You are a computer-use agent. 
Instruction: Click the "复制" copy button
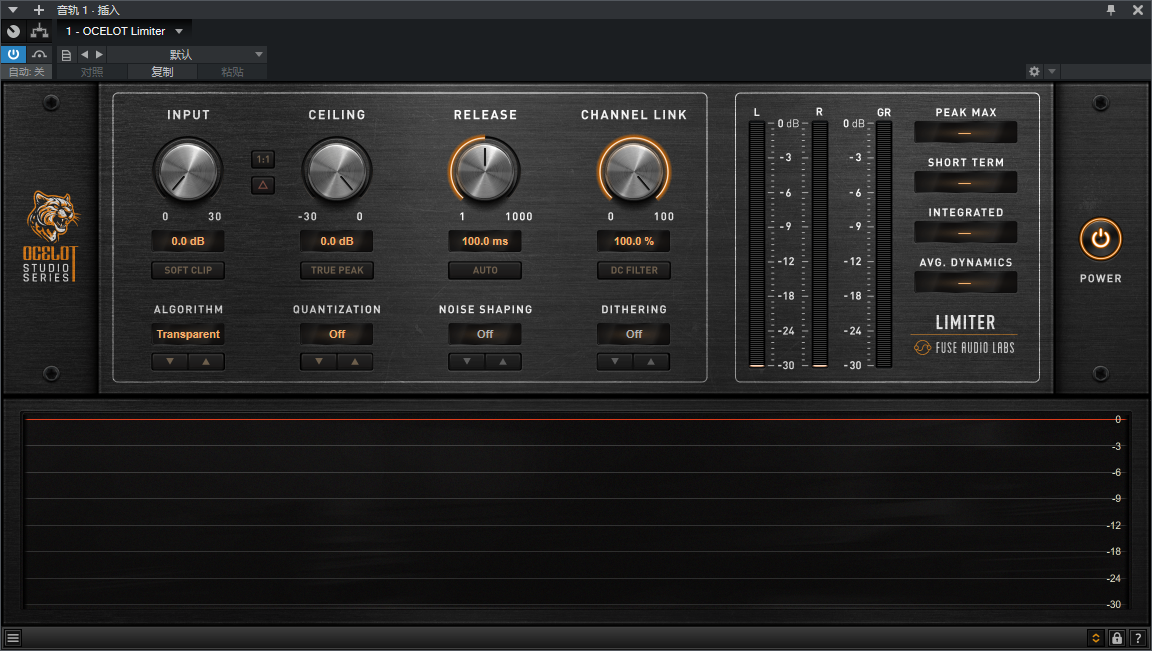coord(162,72)
